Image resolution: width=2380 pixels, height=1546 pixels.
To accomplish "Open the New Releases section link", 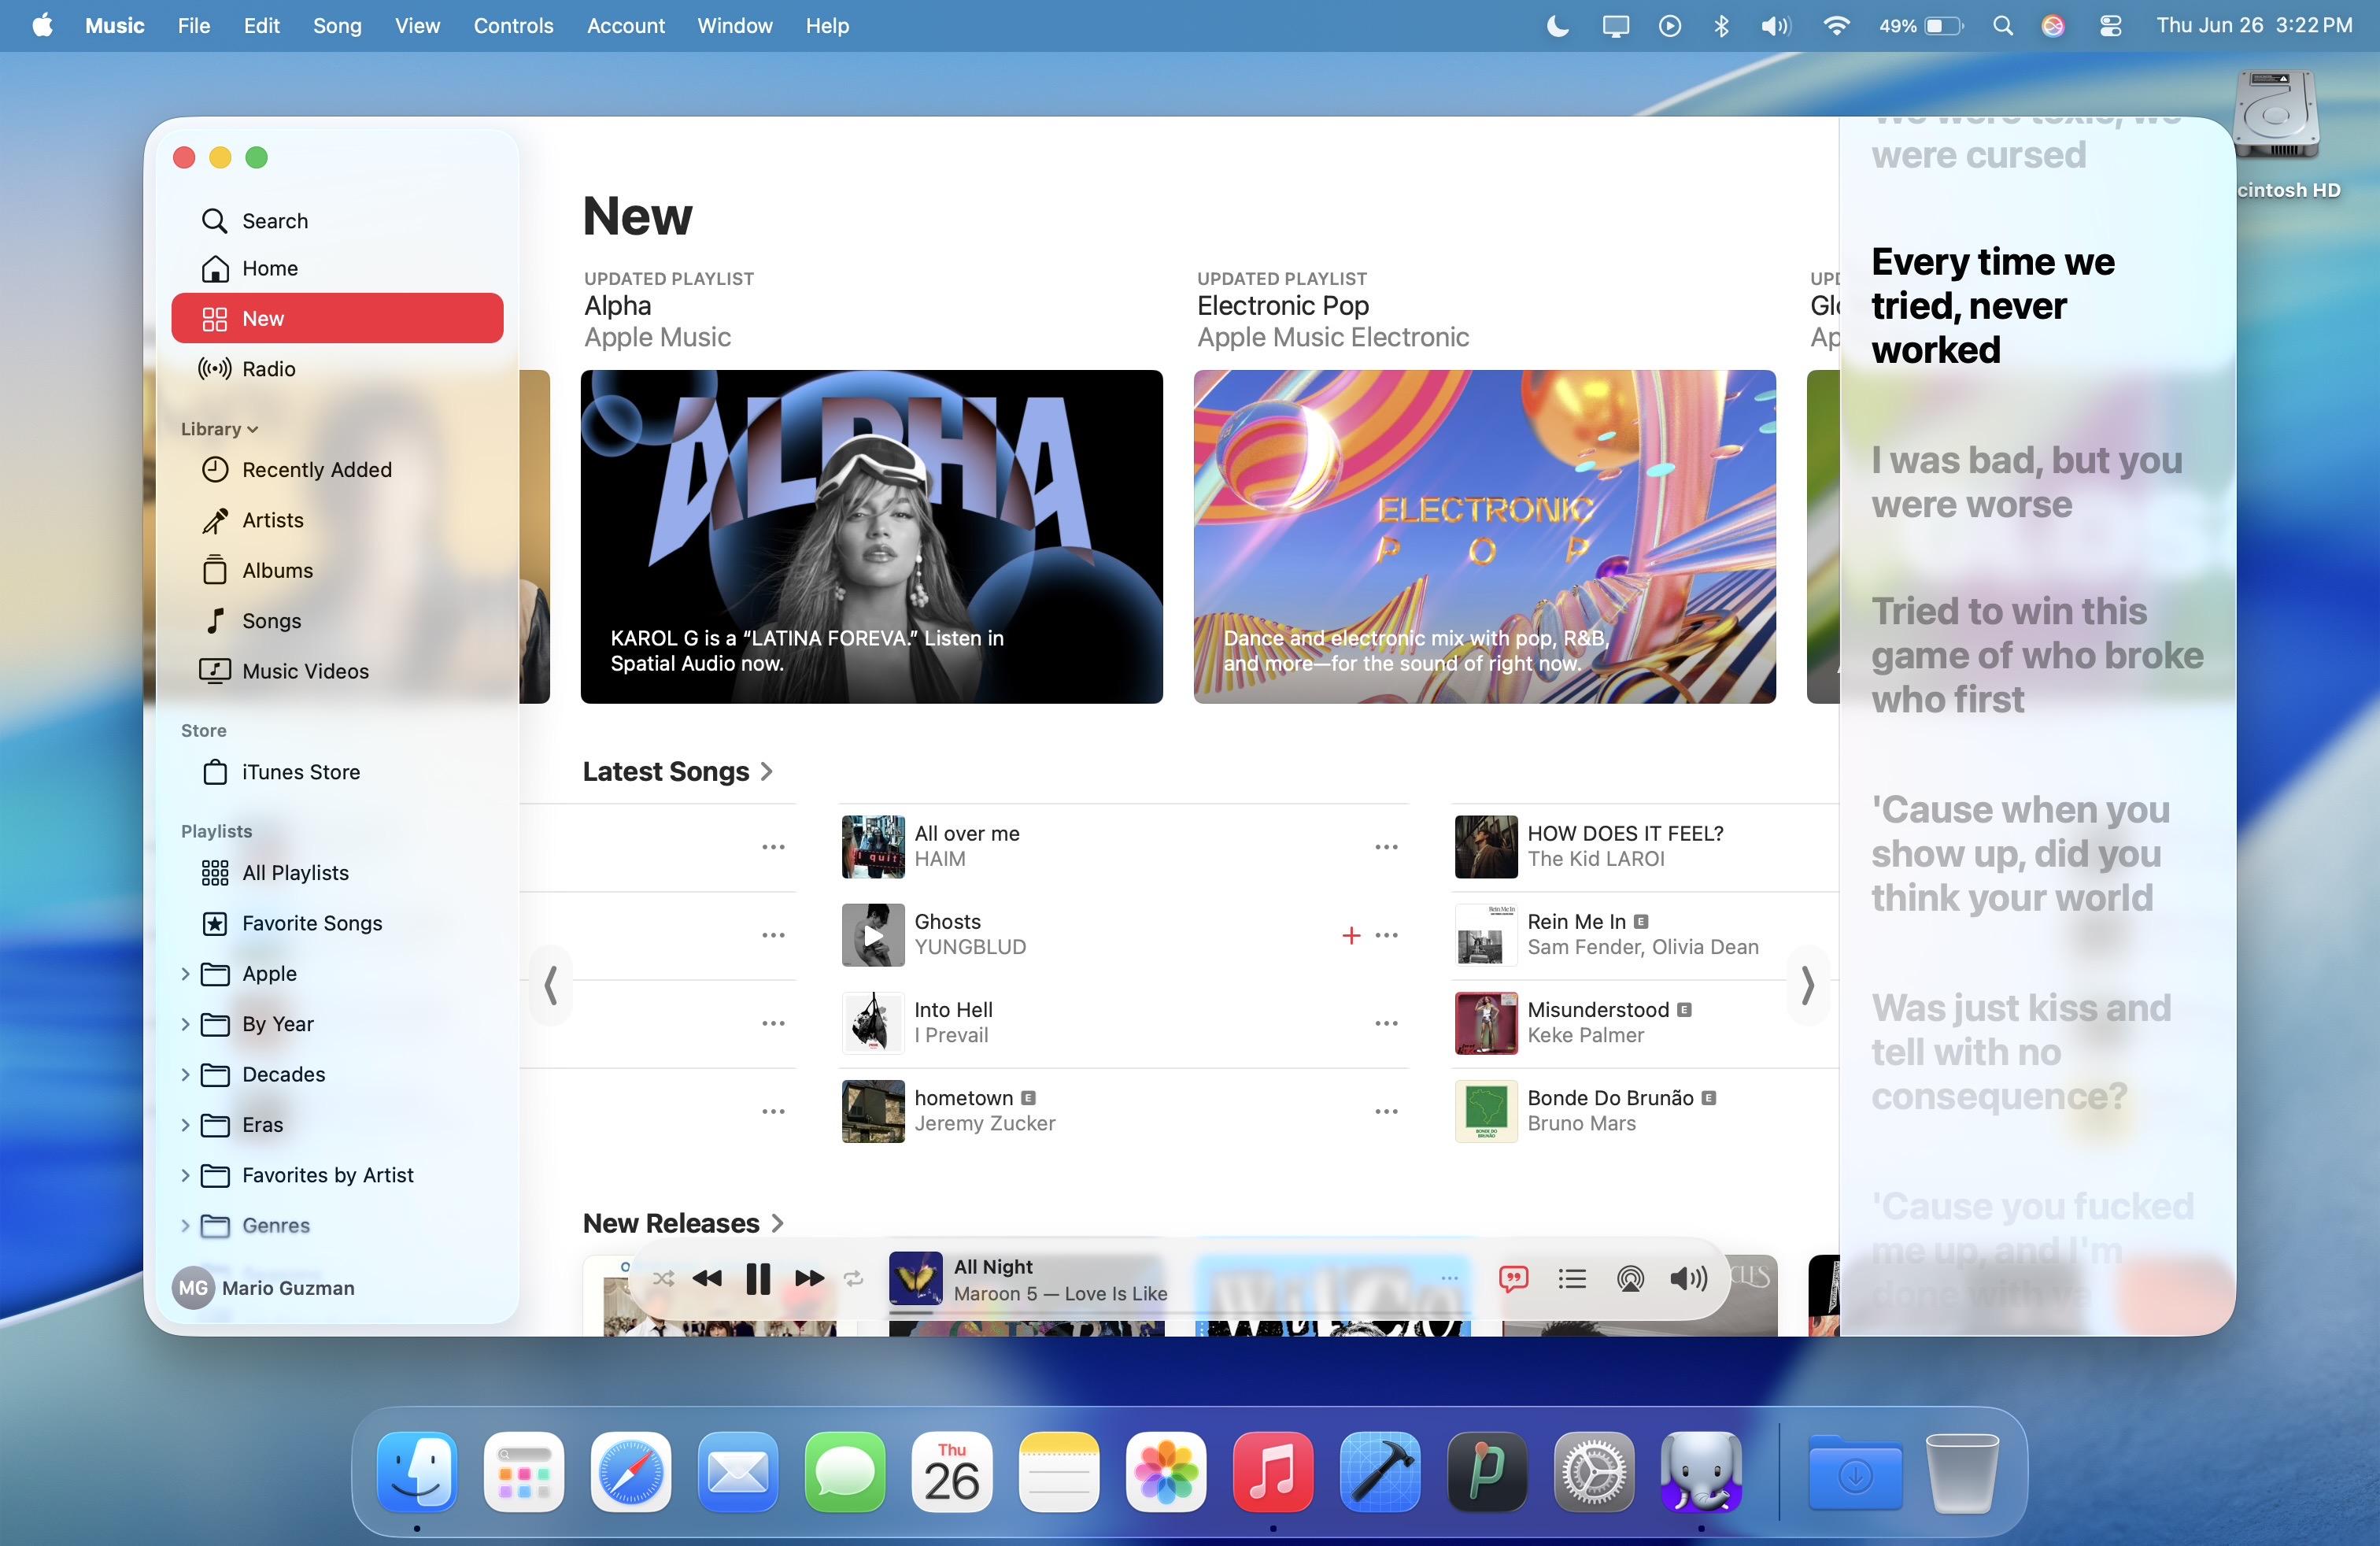I will [x=683, y=1223].
